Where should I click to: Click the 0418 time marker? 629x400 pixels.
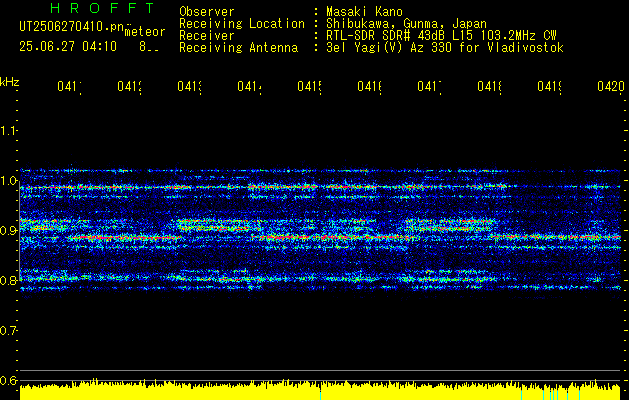click(489, 87)
